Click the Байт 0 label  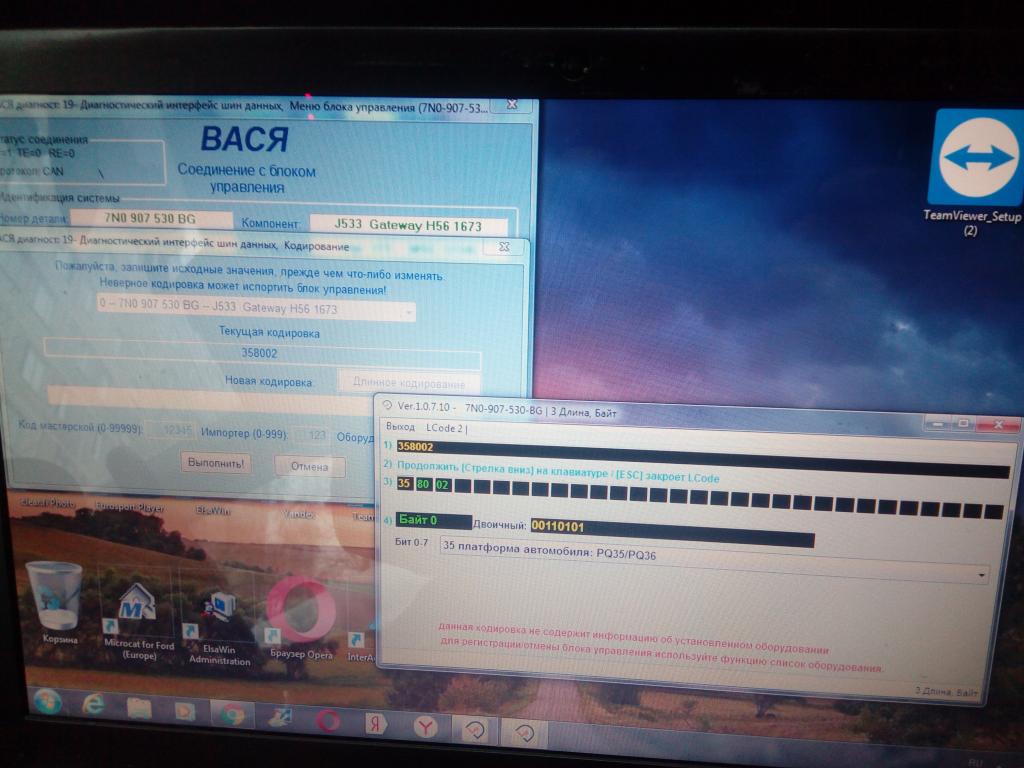tap(433, 520)
